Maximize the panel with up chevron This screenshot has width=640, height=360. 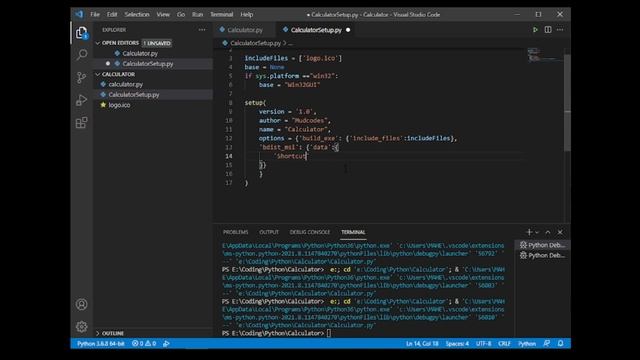(x=548, y=232)
